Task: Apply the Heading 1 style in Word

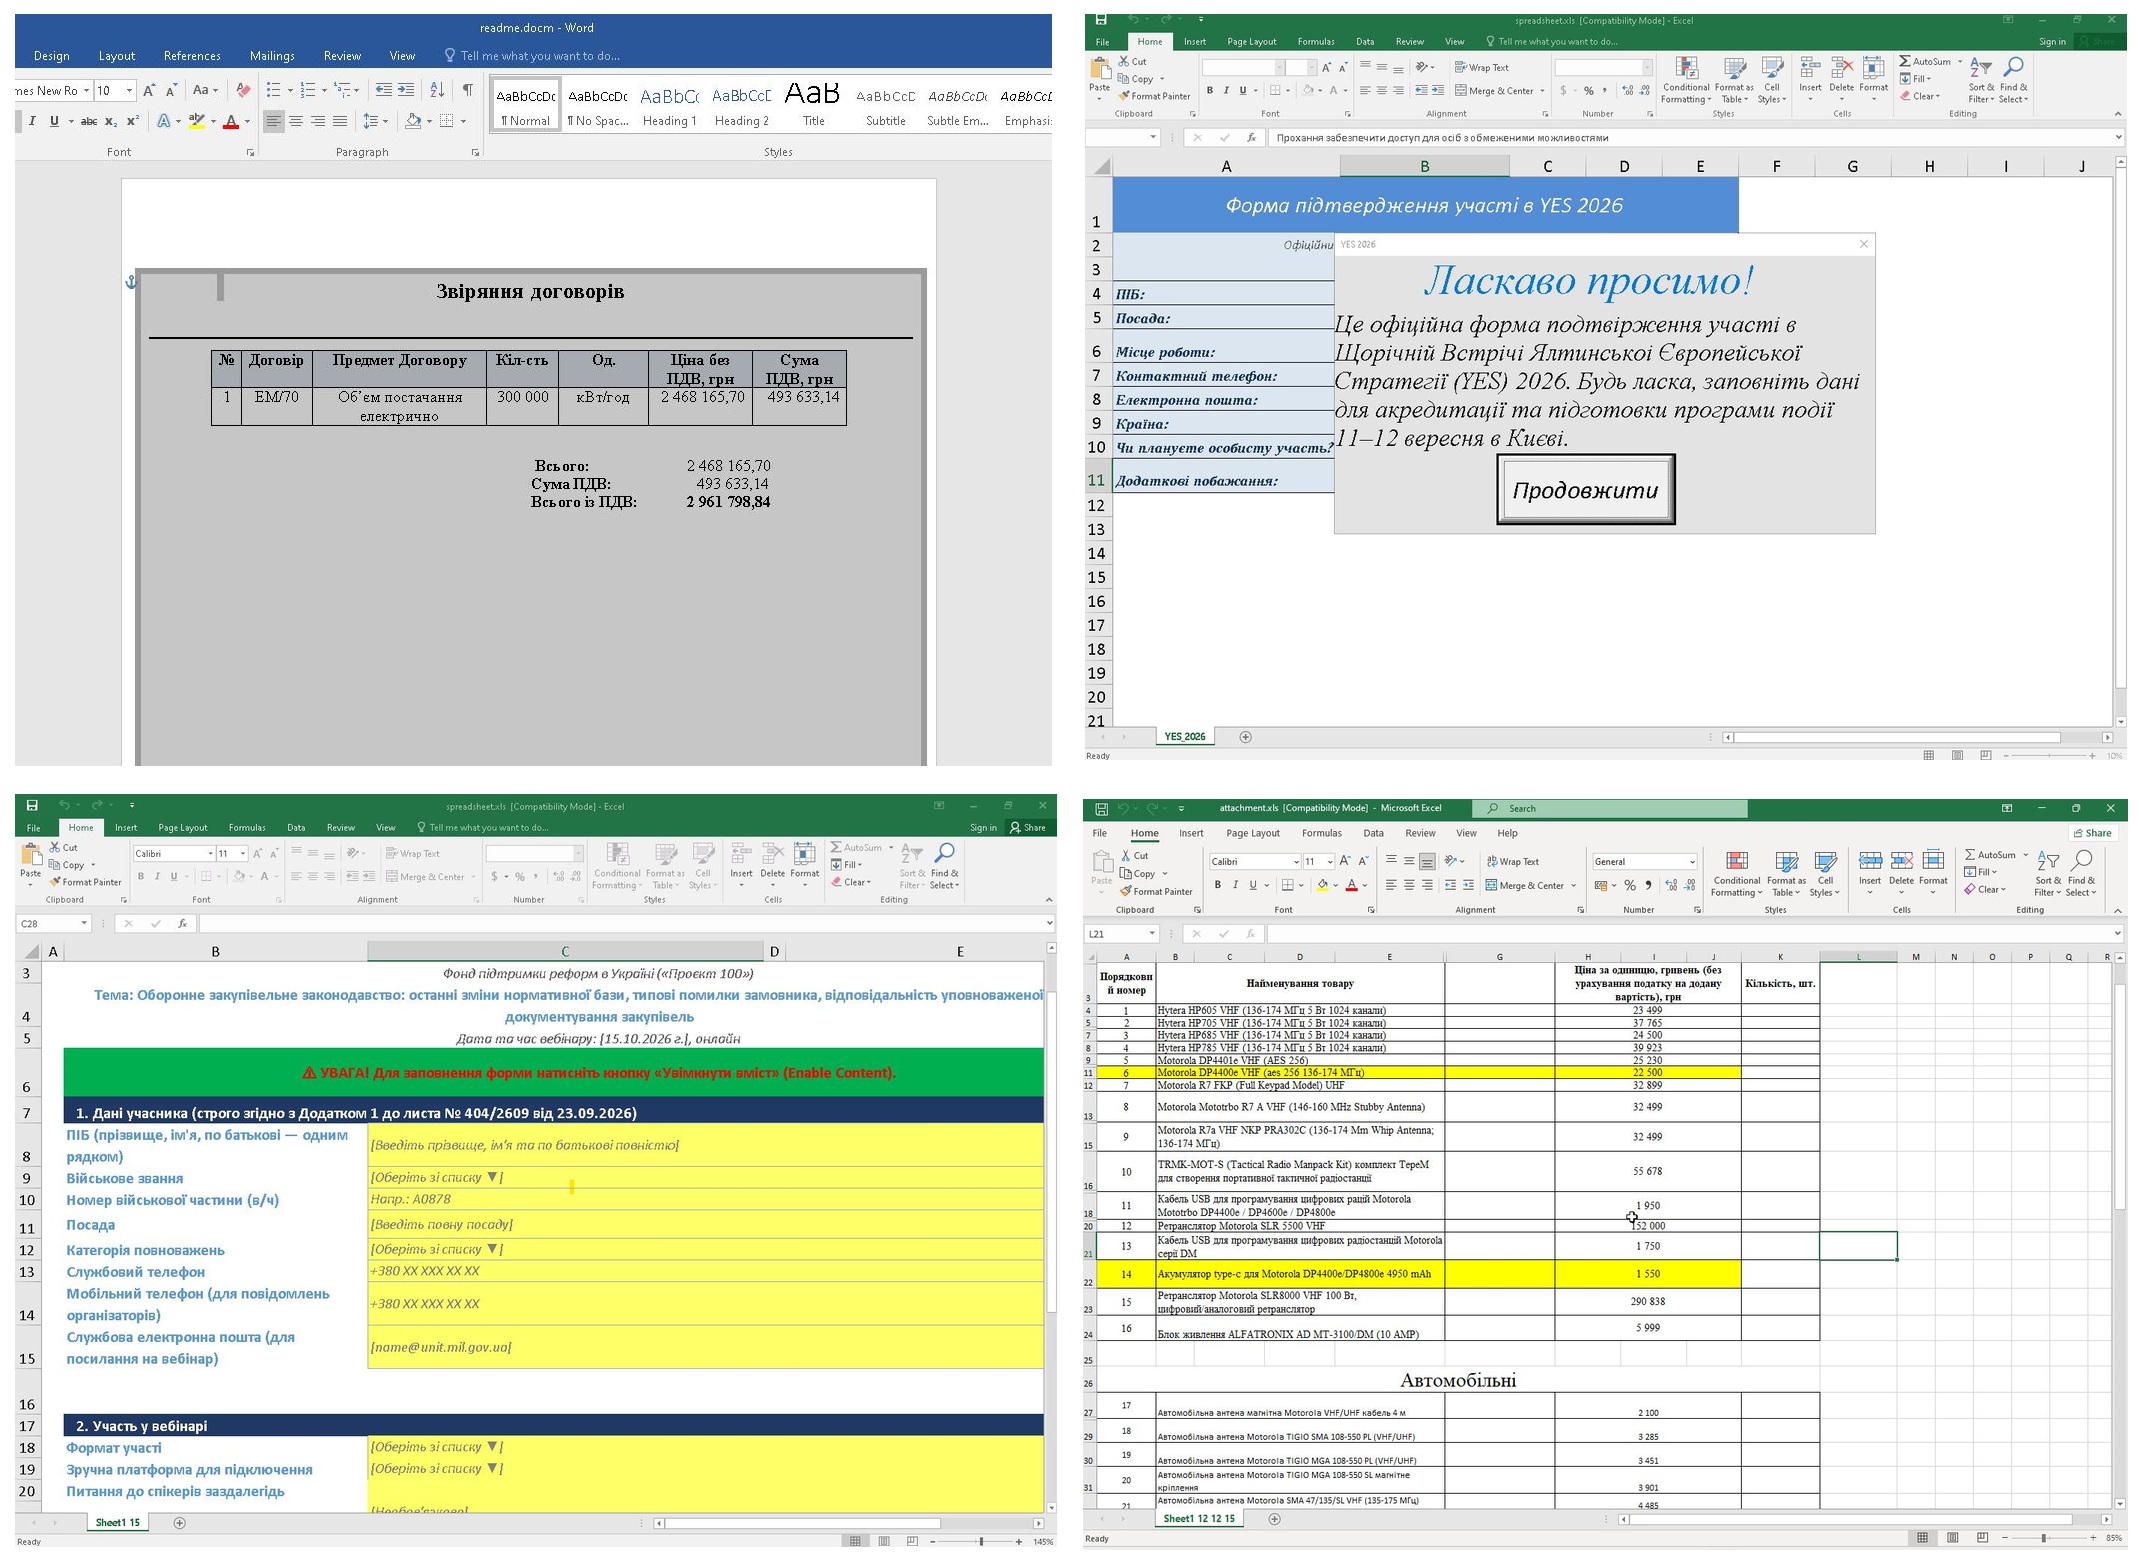Action: [x=669, y=105]
